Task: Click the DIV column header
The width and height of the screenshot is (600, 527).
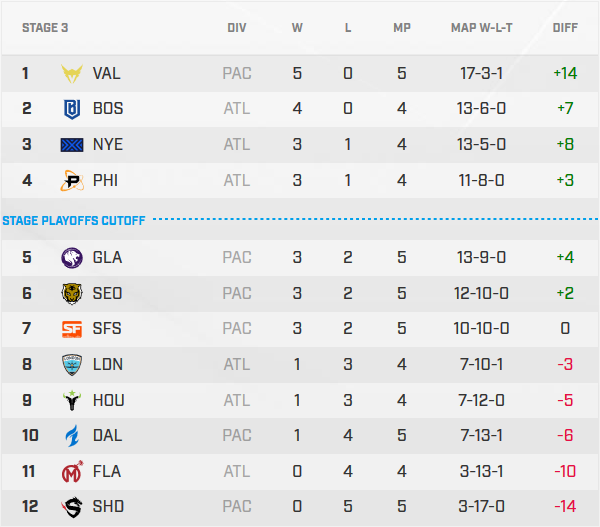Action: (x=237, y=27)
